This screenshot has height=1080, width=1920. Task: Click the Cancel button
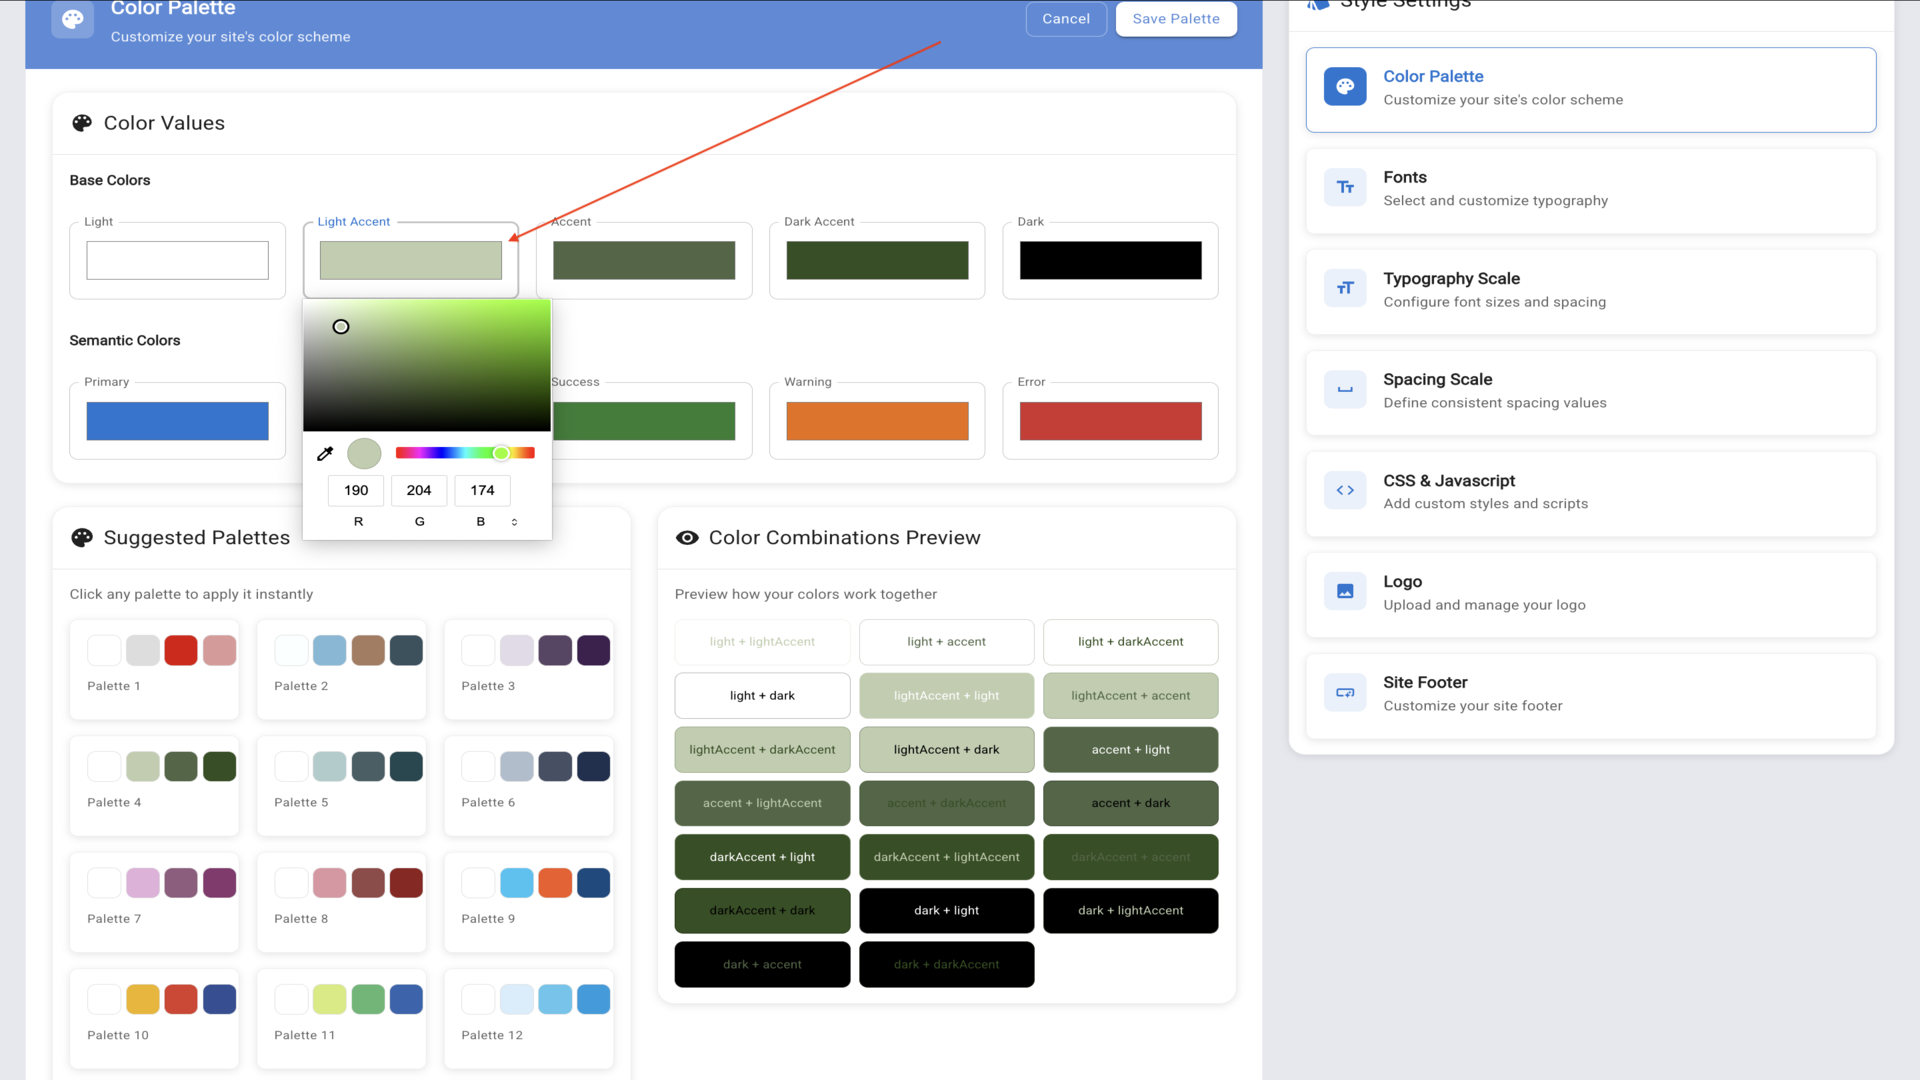pos(1065,19)
